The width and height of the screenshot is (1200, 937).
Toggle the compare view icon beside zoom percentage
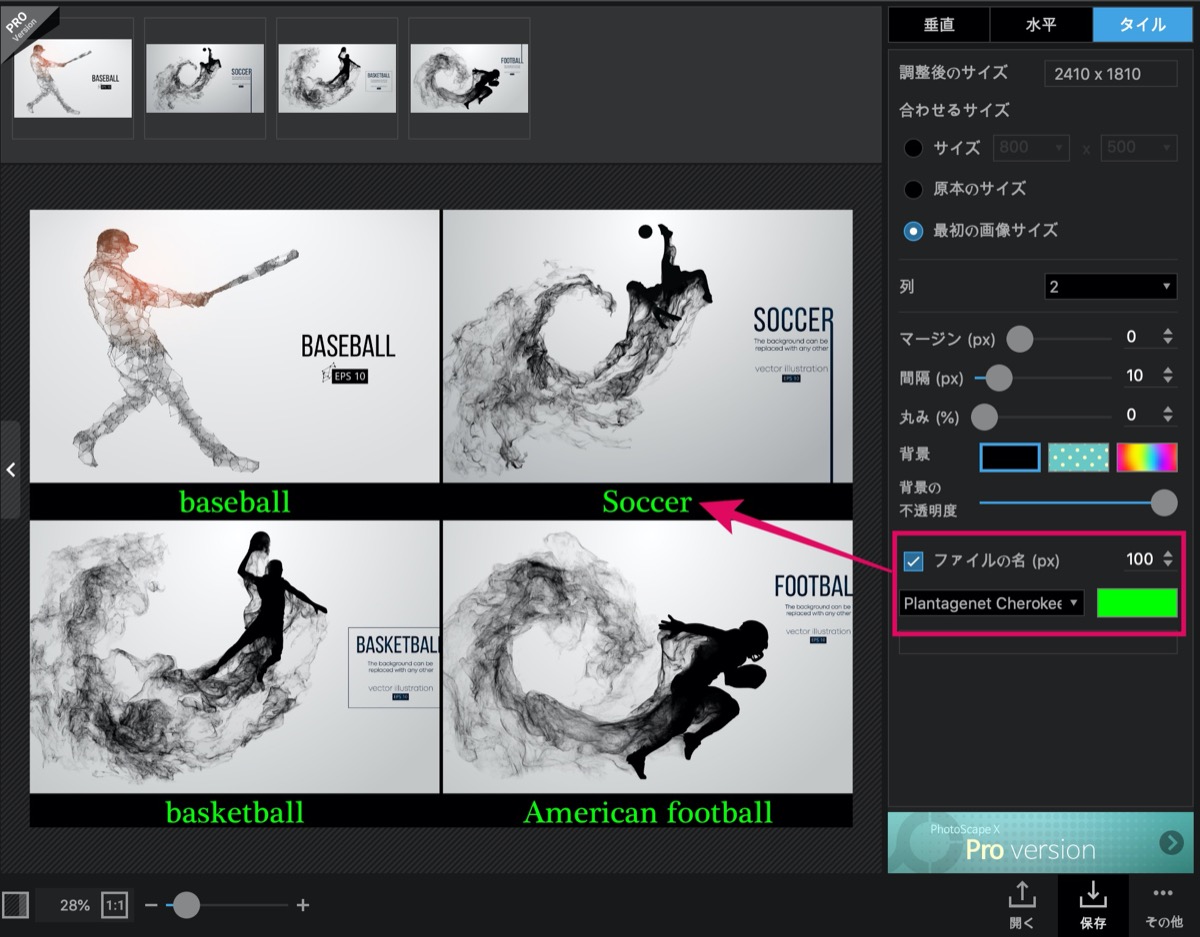click(x=15, y=905)
